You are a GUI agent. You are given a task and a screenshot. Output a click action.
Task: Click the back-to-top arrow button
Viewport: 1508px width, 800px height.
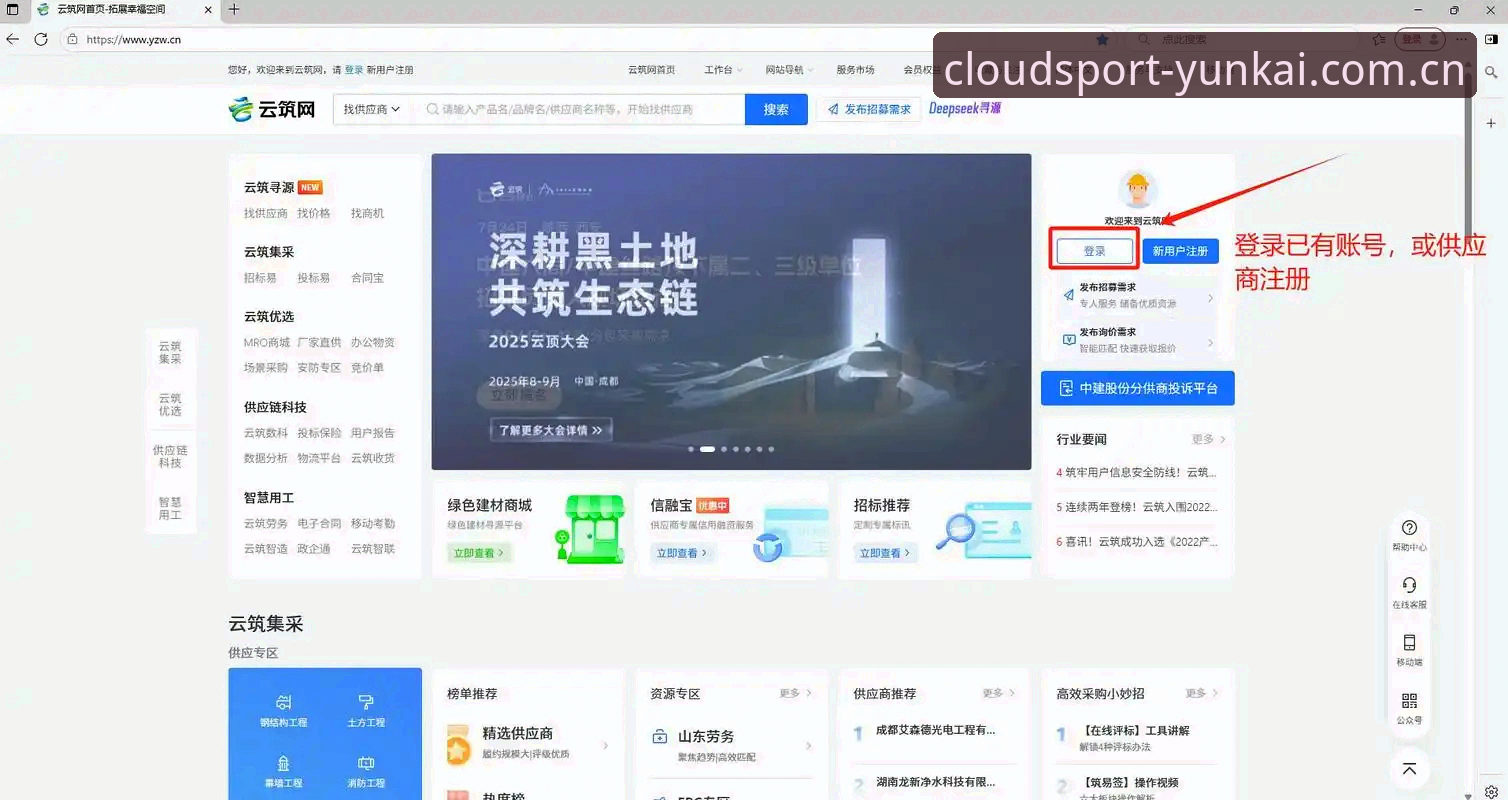1409,769
